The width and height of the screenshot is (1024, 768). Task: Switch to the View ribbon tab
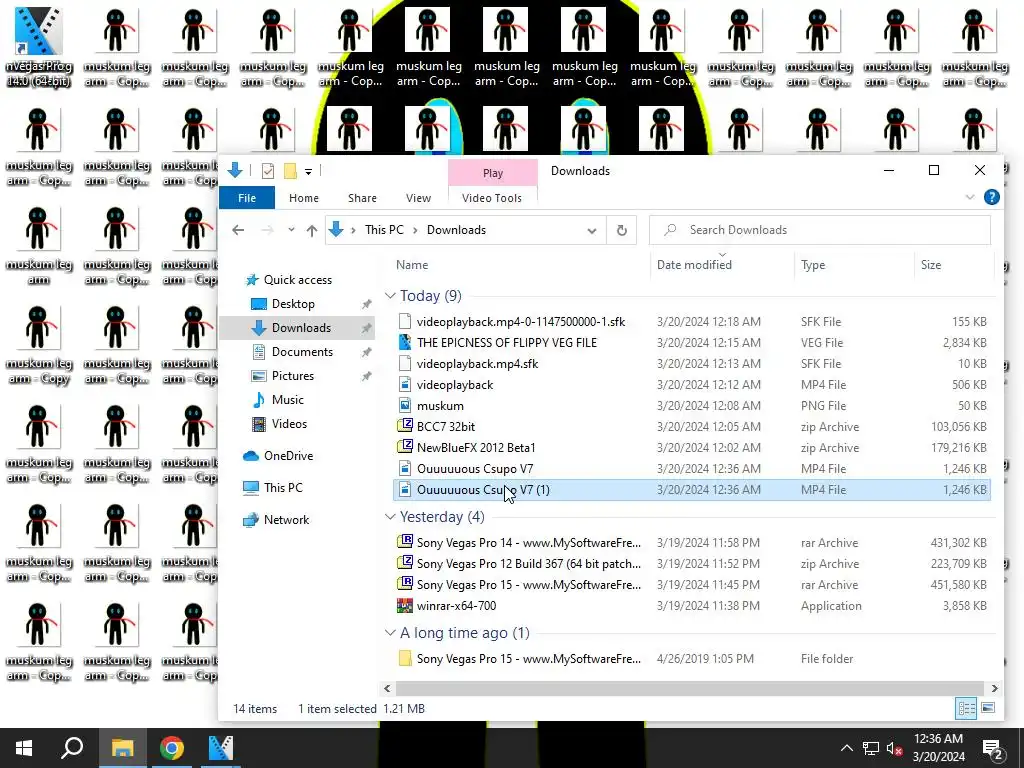coord(418,198)
